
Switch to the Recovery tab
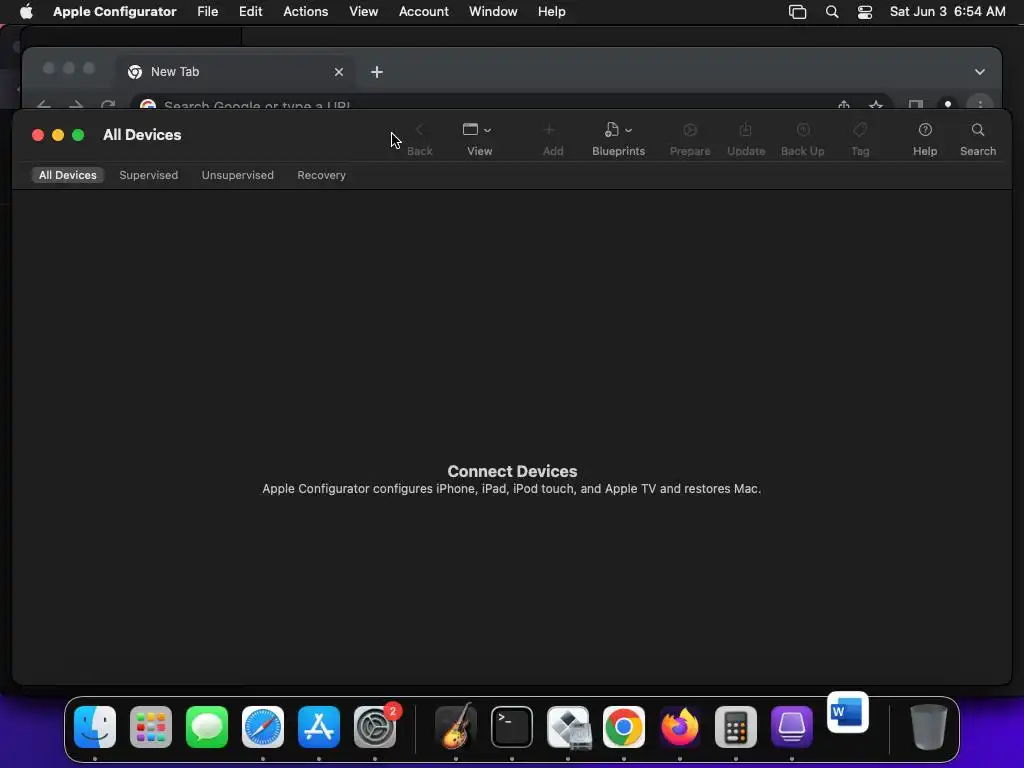pos(321,175)
